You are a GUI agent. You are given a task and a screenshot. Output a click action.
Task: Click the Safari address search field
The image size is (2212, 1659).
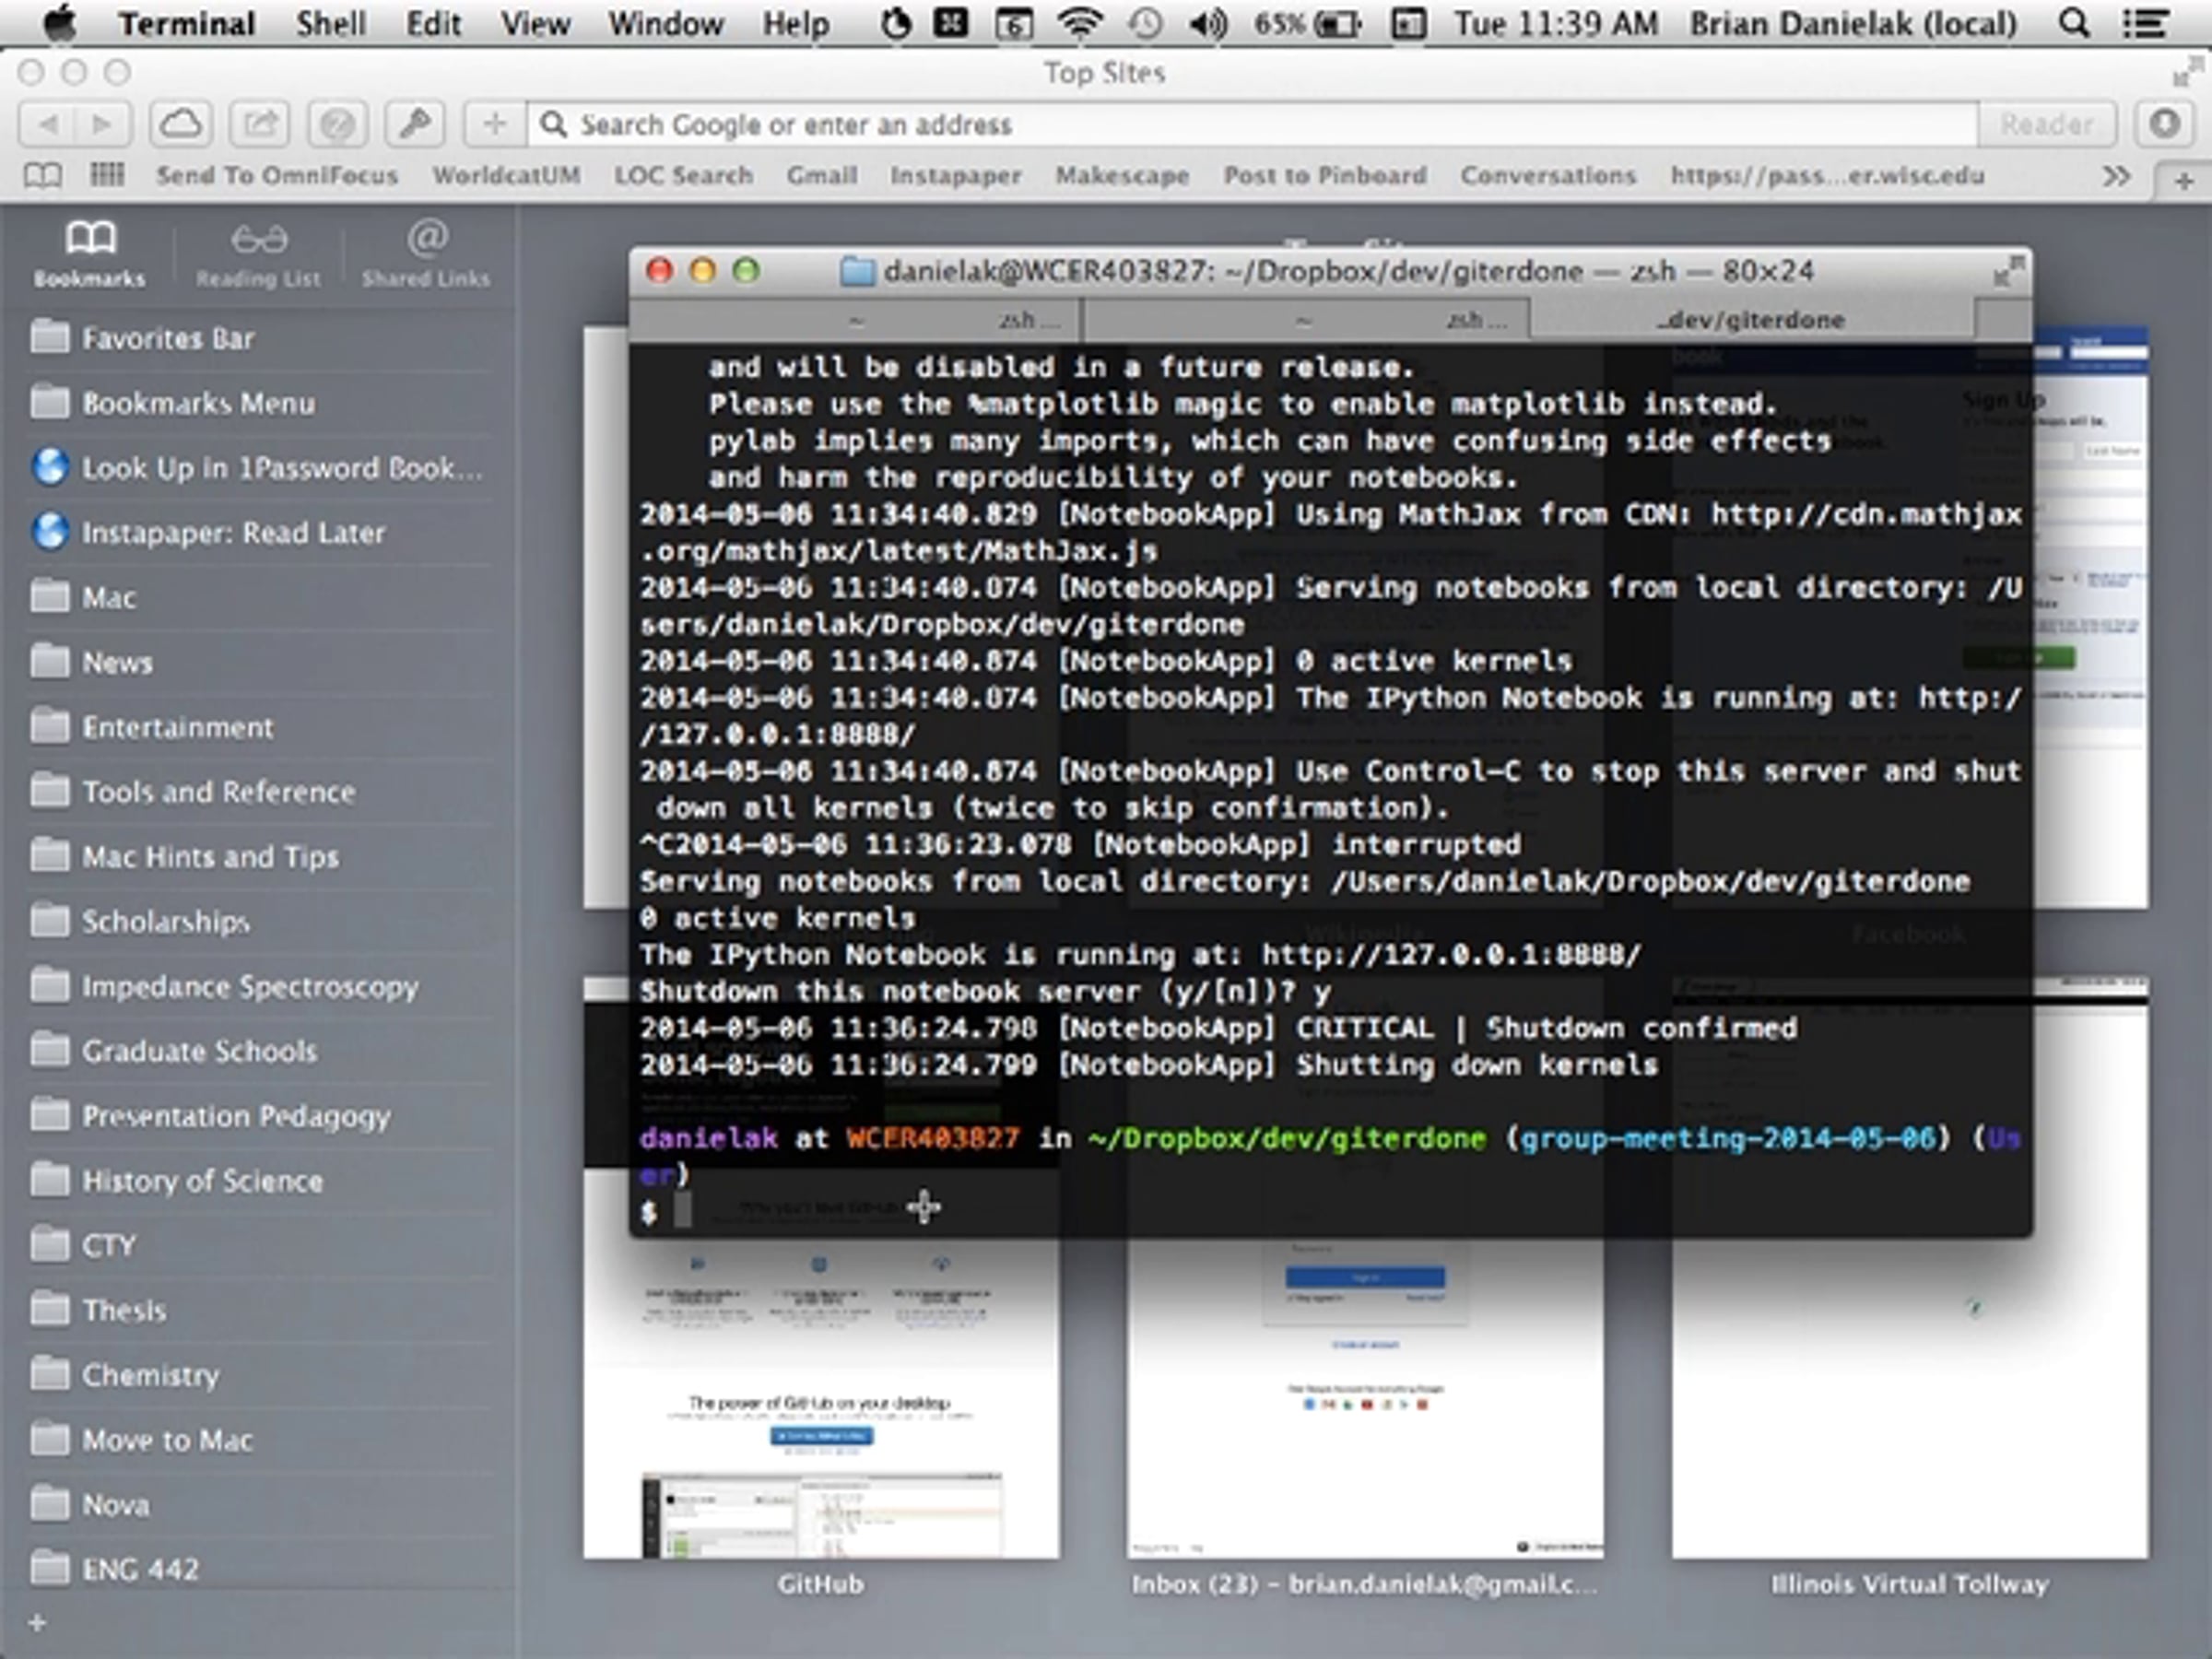(1252, 124)
